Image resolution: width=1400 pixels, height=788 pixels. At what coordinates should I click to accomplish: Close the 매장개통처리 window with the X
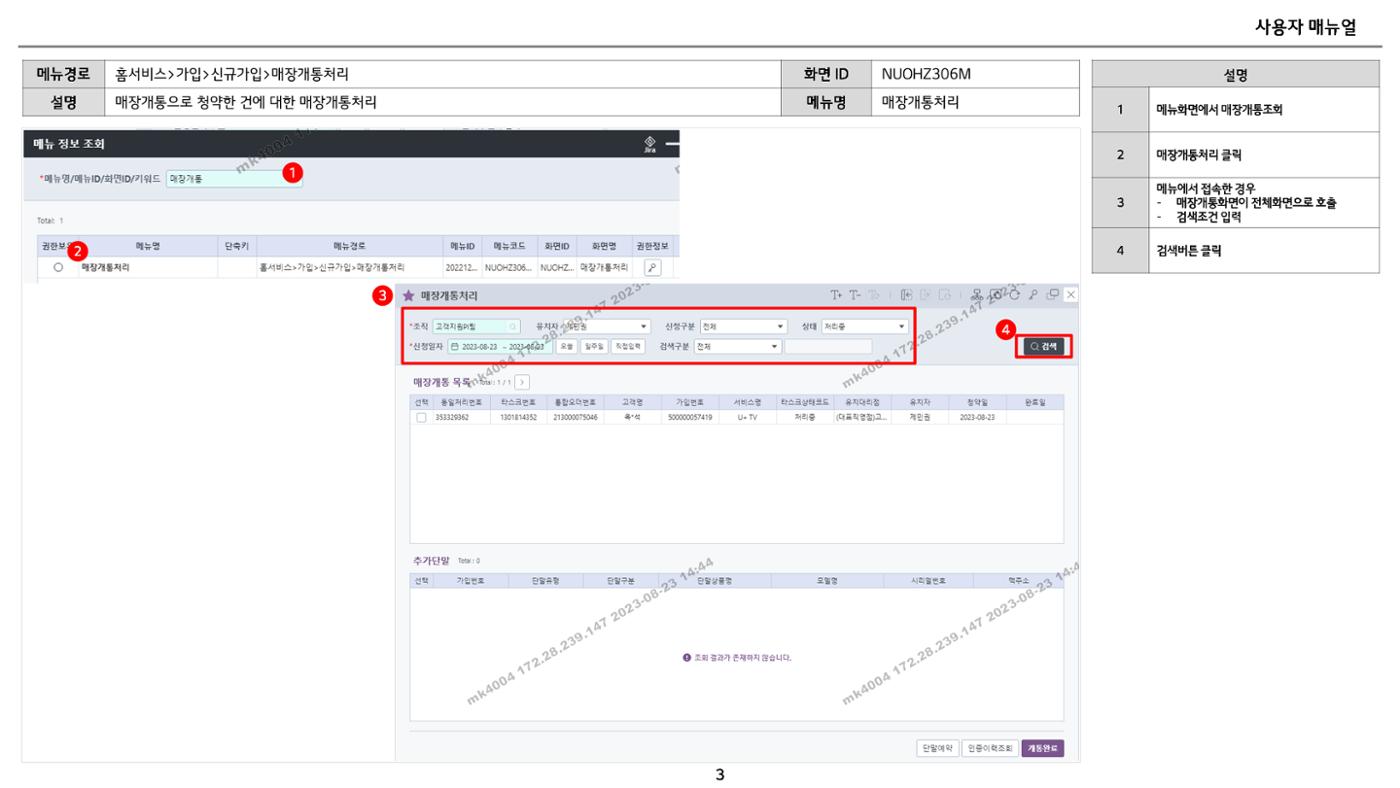coord(1071,295)
